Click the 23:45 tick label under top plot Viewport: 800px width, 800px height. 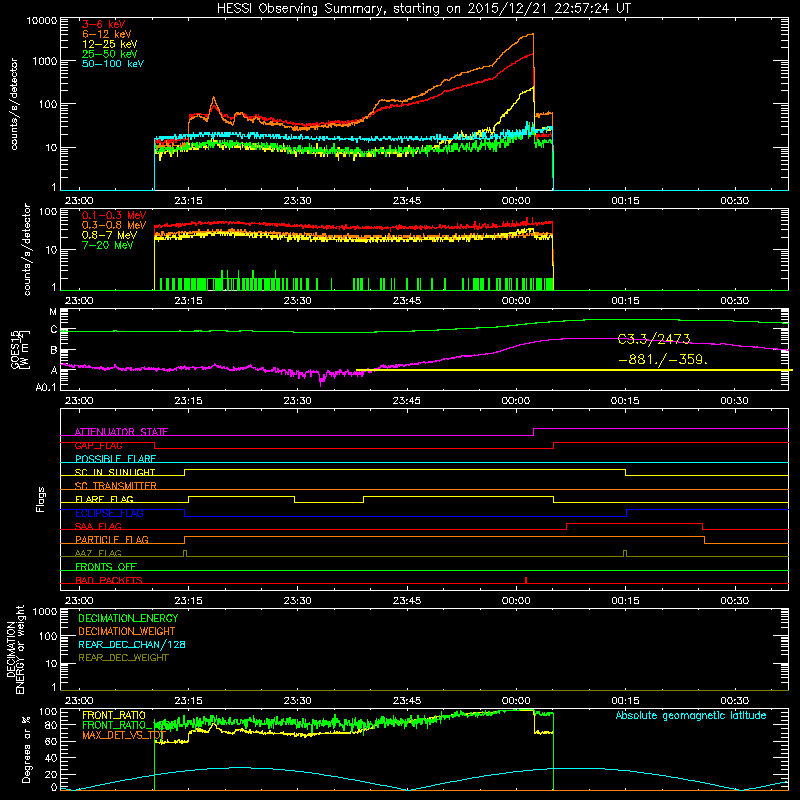point(407,201)
